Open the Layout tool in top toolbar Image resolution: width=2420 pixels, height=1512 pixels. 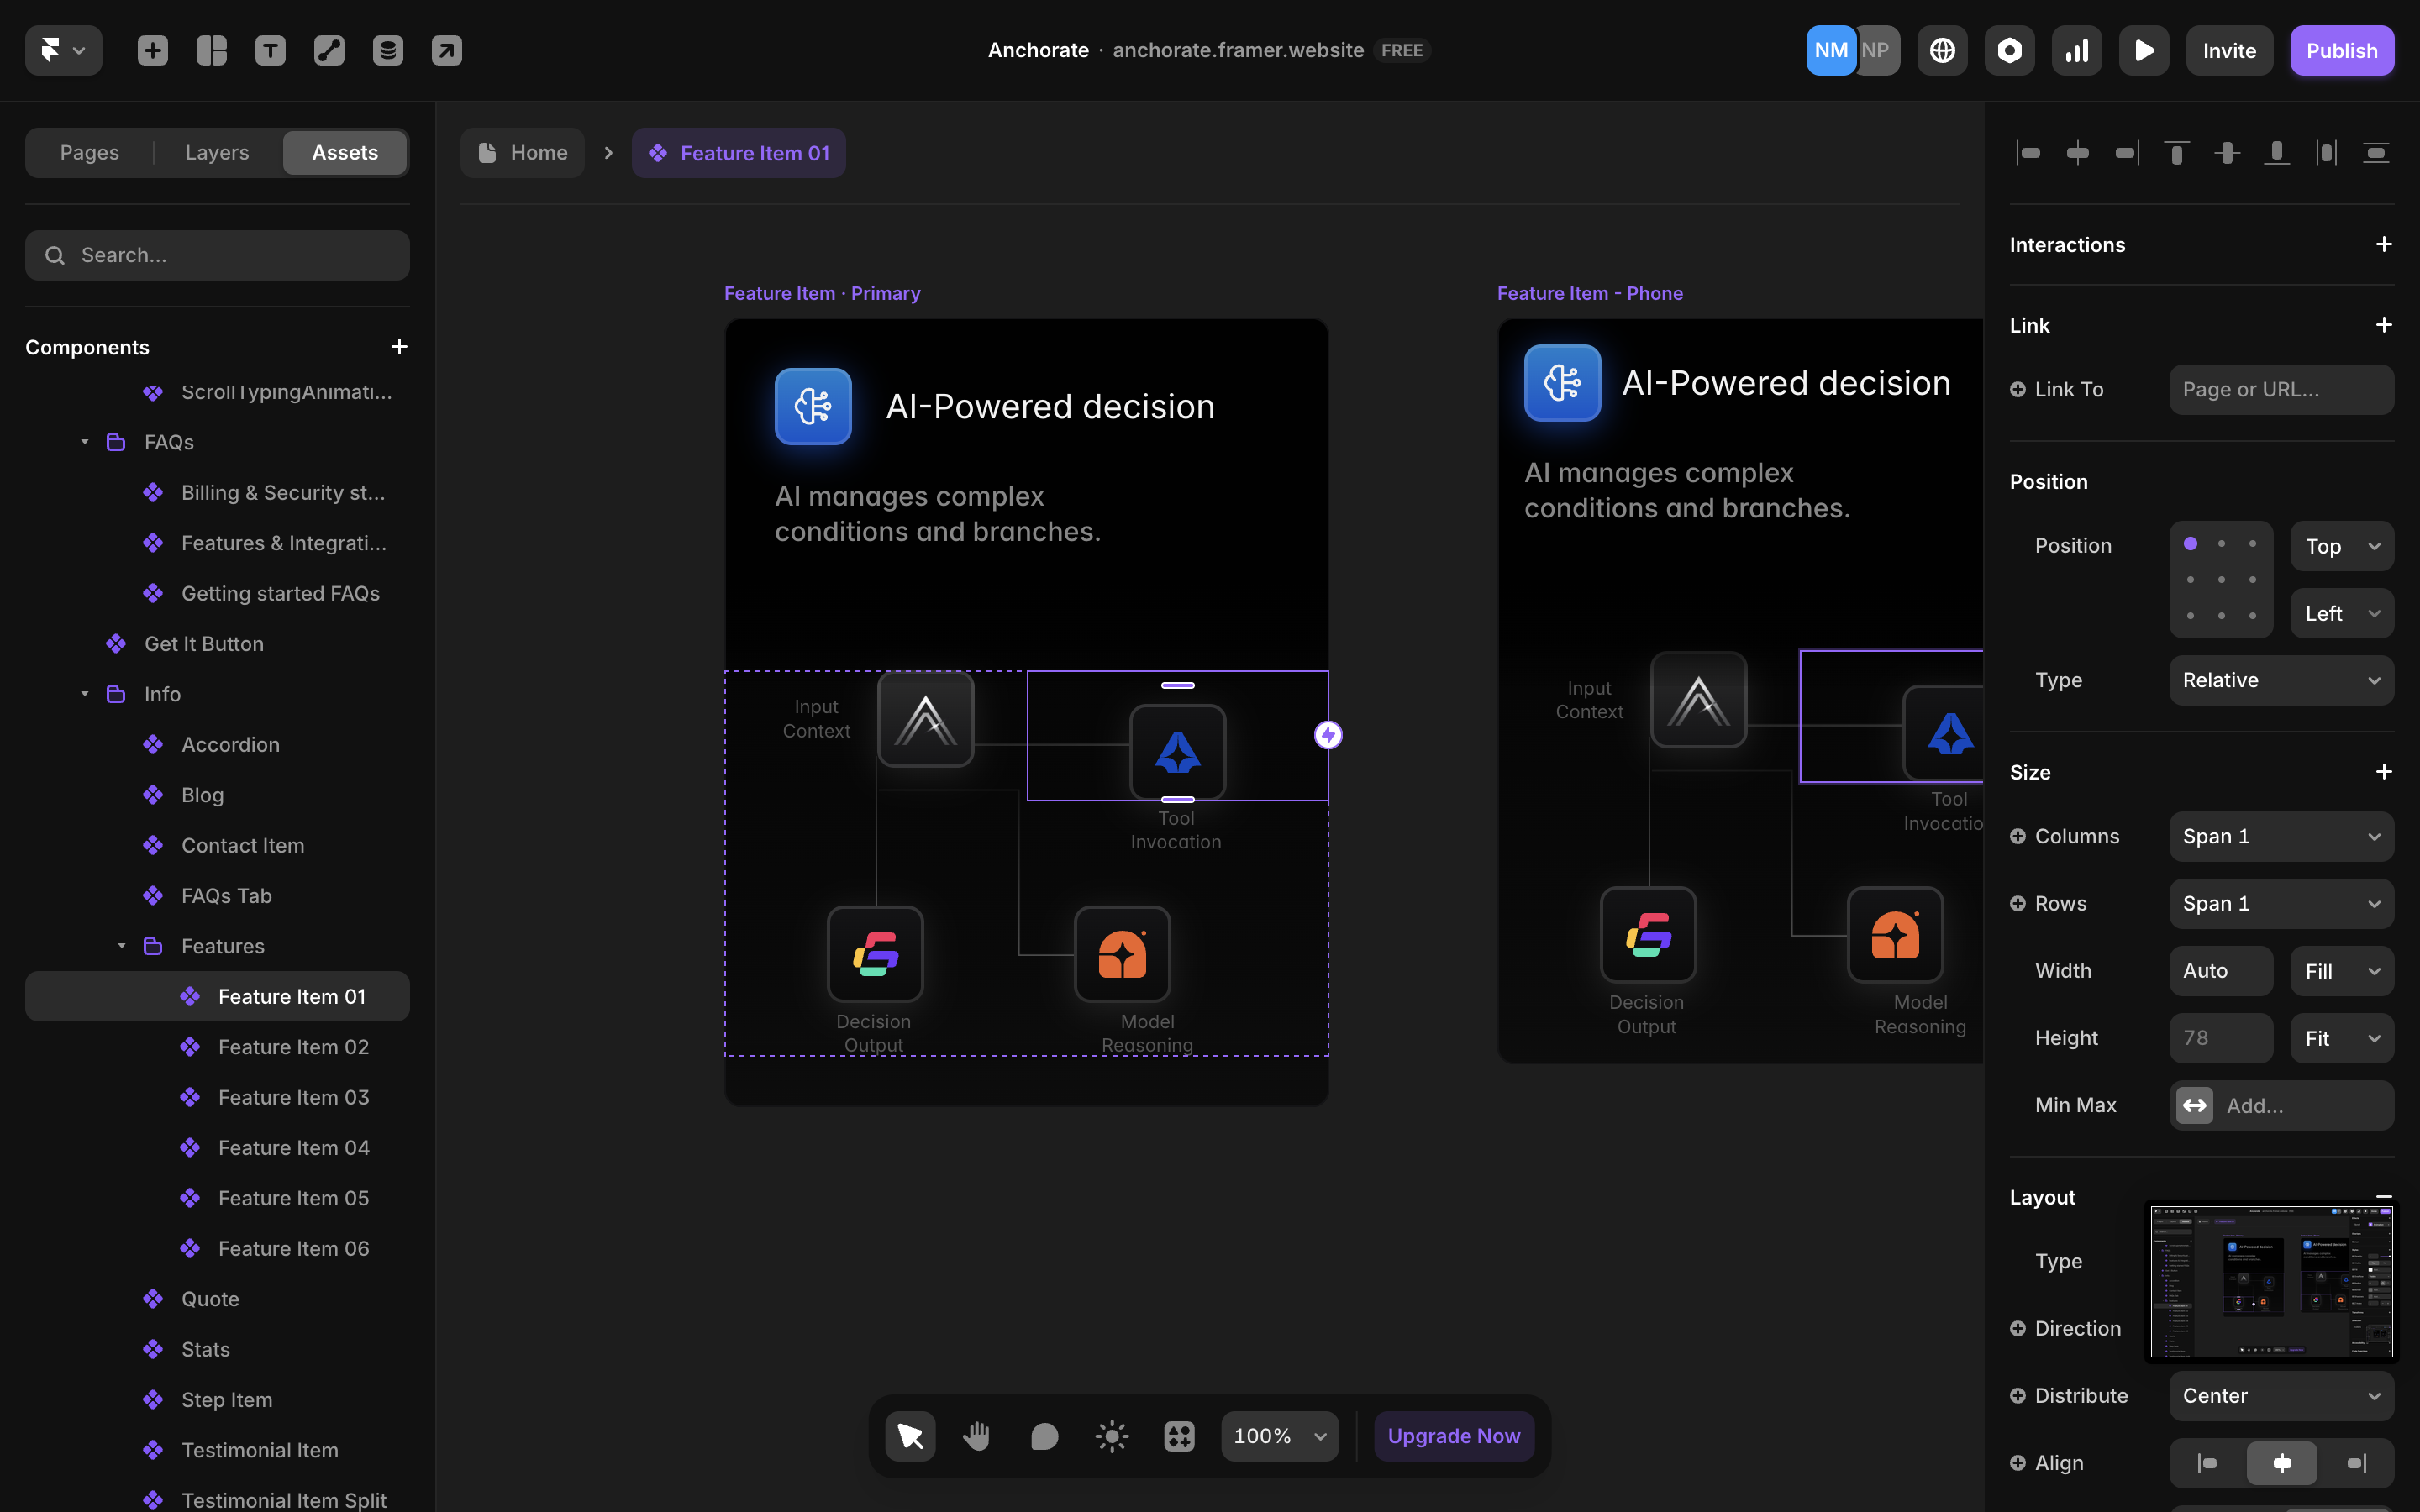[x=212, y=50]
